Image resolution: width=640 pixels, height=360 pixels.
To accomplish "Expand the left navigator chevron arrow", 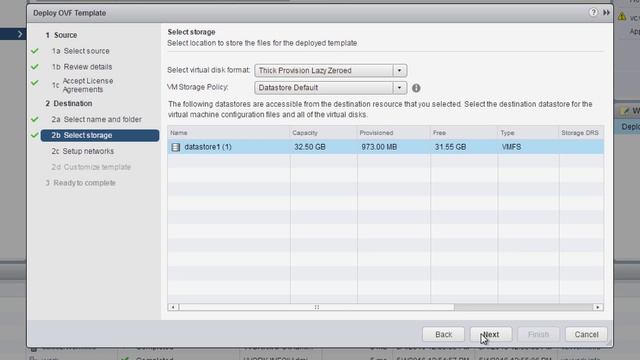I will (20, 34).
